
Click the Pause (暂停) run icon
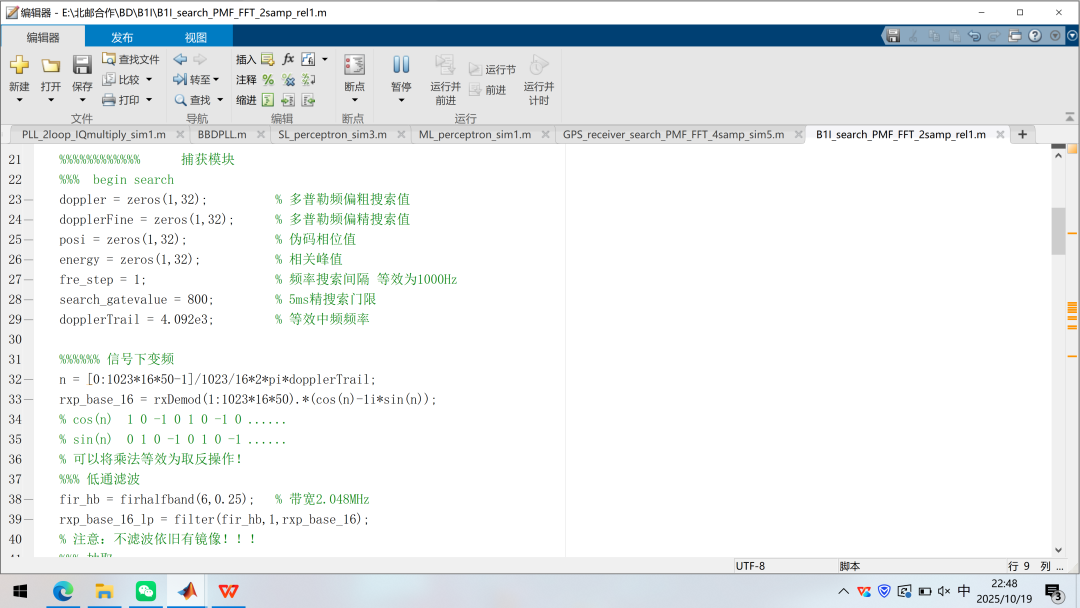pos(401,66)
